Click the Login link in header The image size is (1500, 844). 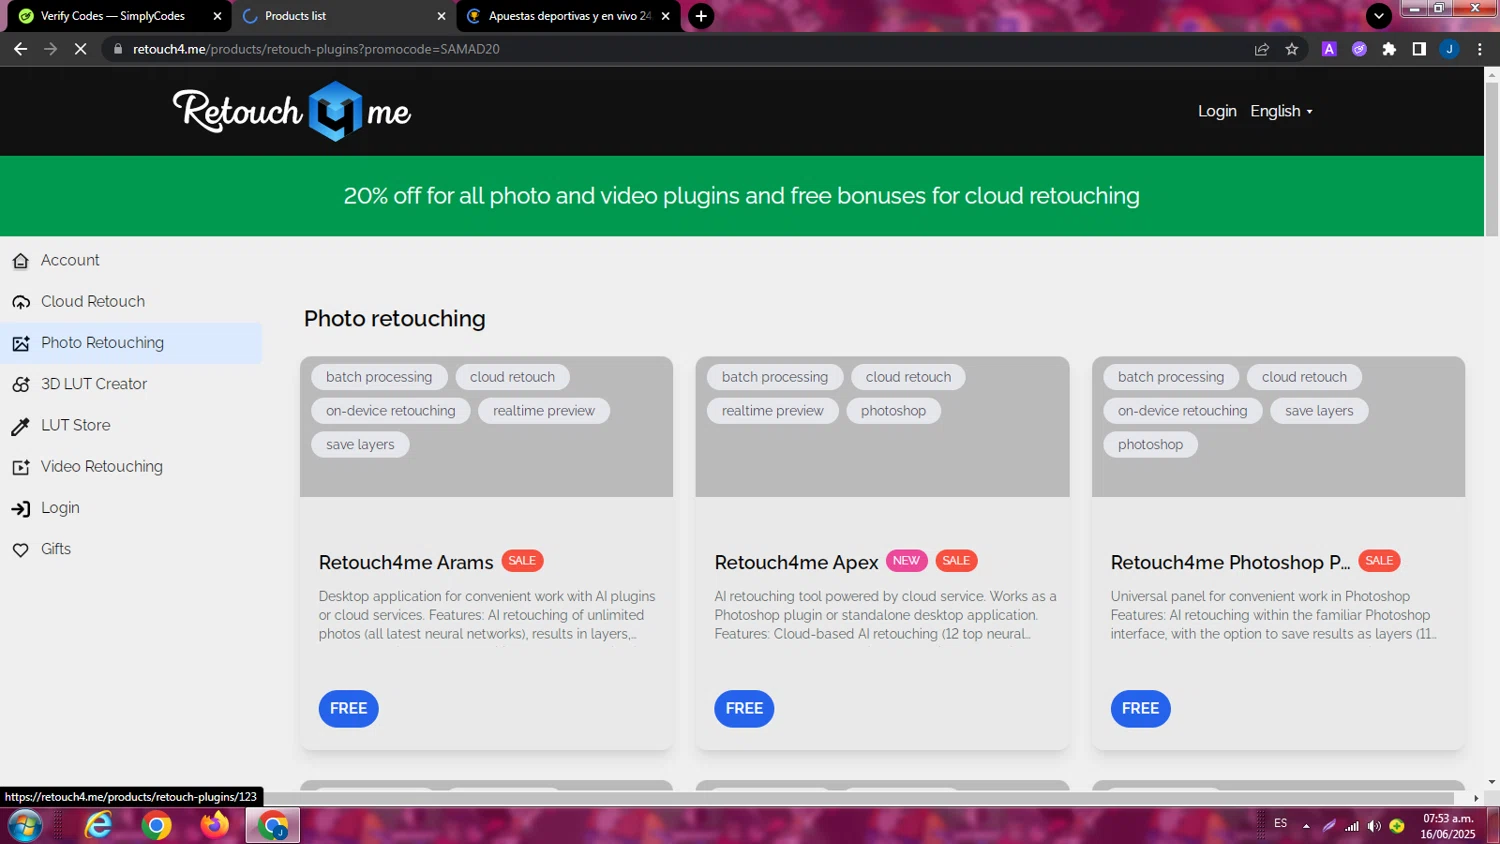(x=1217, y=111)
